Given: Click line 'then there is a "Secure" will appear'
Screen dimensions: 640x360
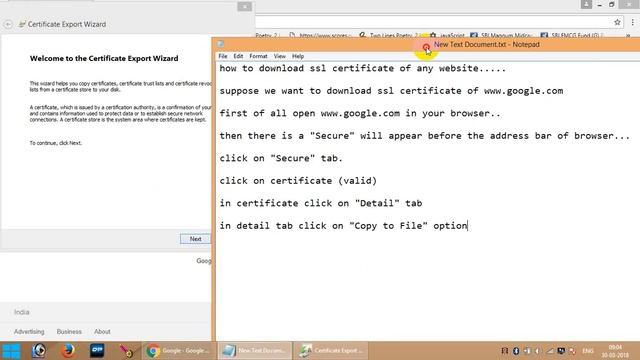Looking at the screenshot, I should [x=424, y=136].
